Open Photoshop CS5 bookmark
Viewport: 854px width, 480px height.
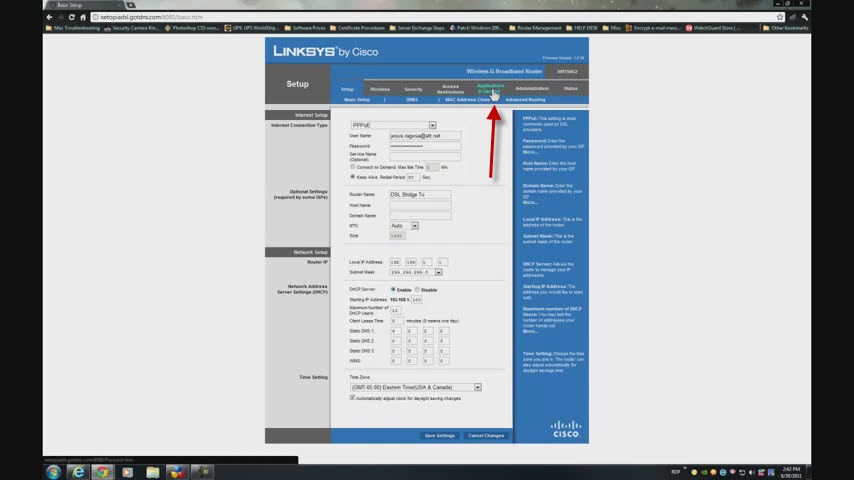tap(192, 28)
